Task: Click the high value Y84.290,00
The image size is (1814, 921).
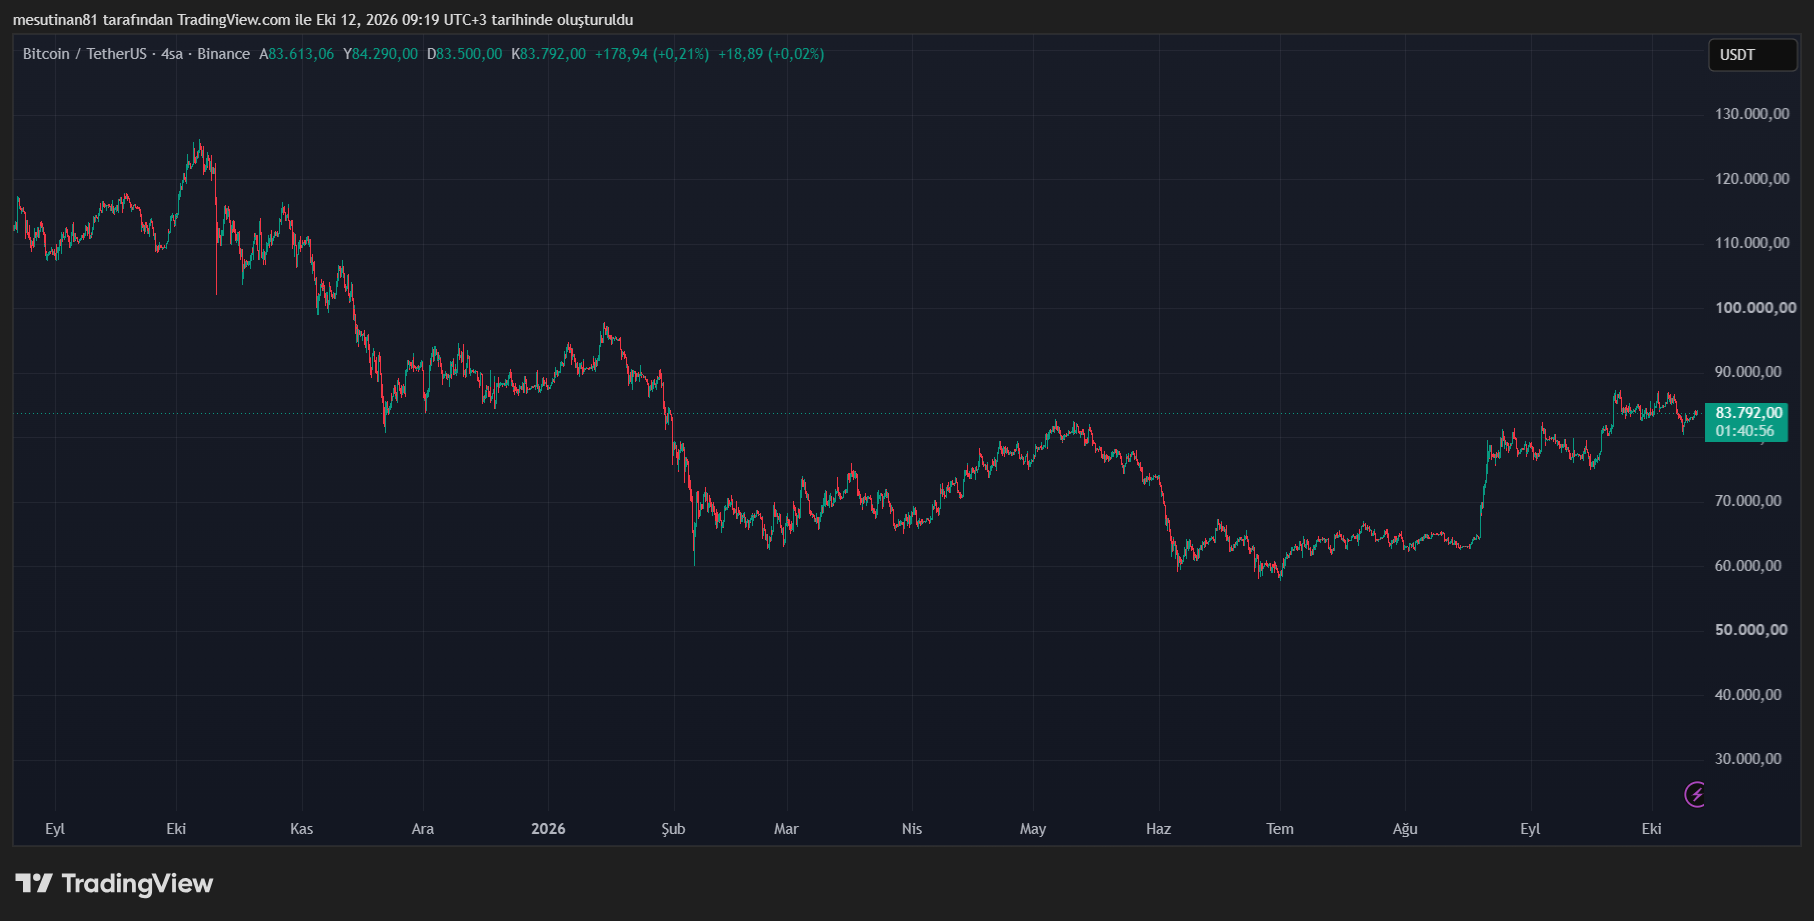Action: click(x=381, y=54)
